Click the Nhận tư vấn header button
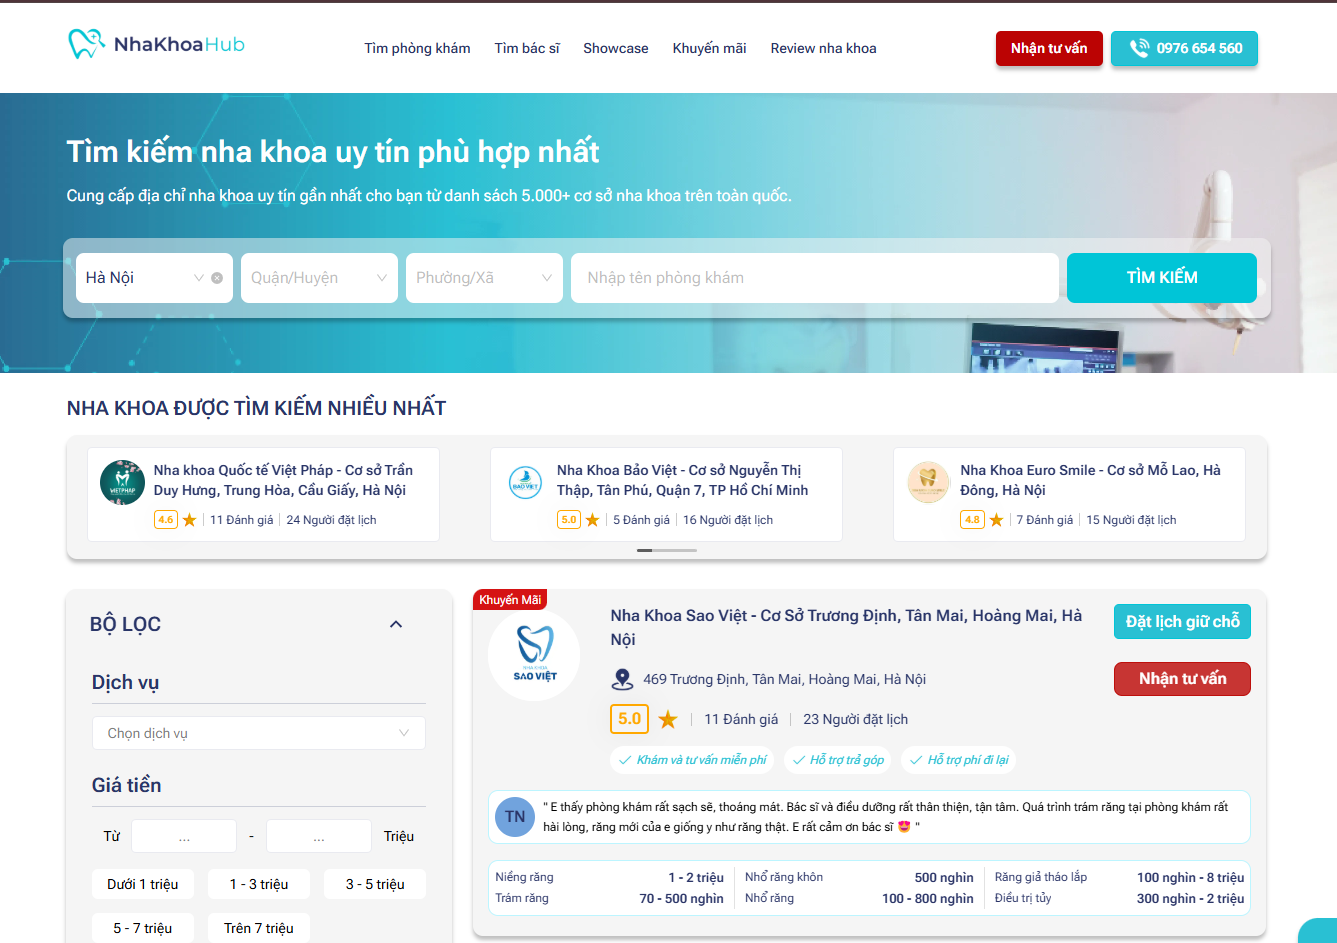This screenshot has height=943, width=1337. click(1049, 48)
